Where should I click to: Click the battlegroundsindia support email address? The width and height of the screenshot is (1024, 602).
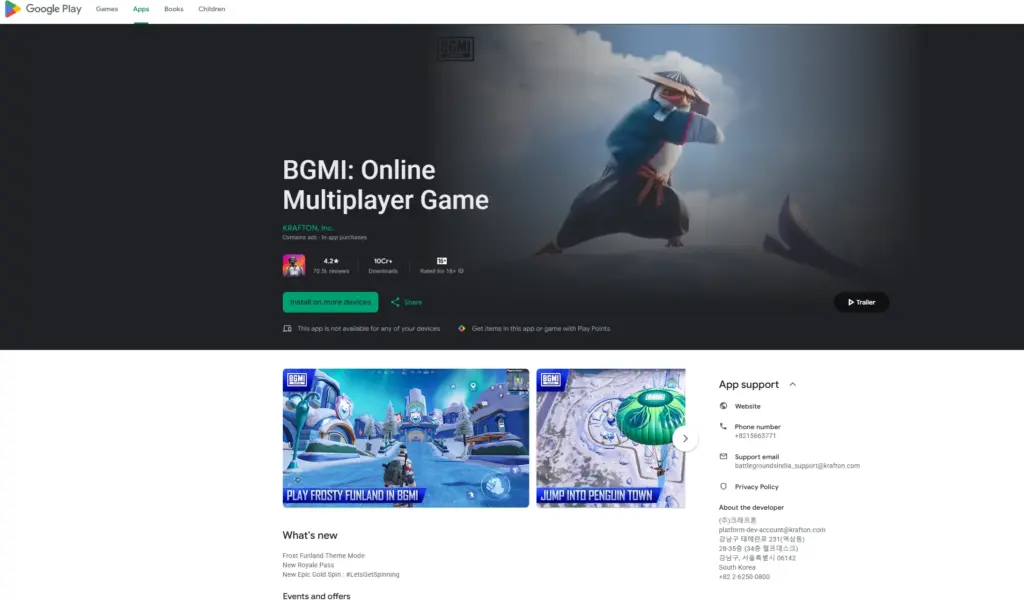click(x=797, y=466)
